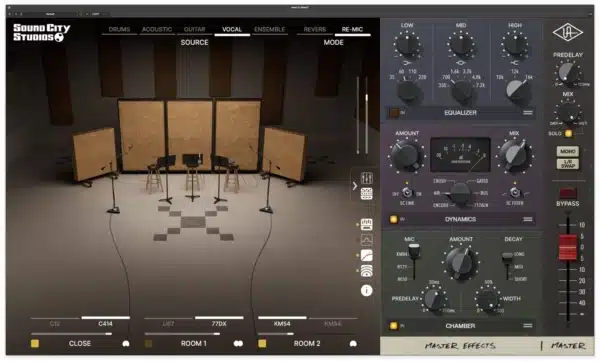Open the Equalizer module hamburger menu
The height and width of the screenshot is (362, 600).
528,113
